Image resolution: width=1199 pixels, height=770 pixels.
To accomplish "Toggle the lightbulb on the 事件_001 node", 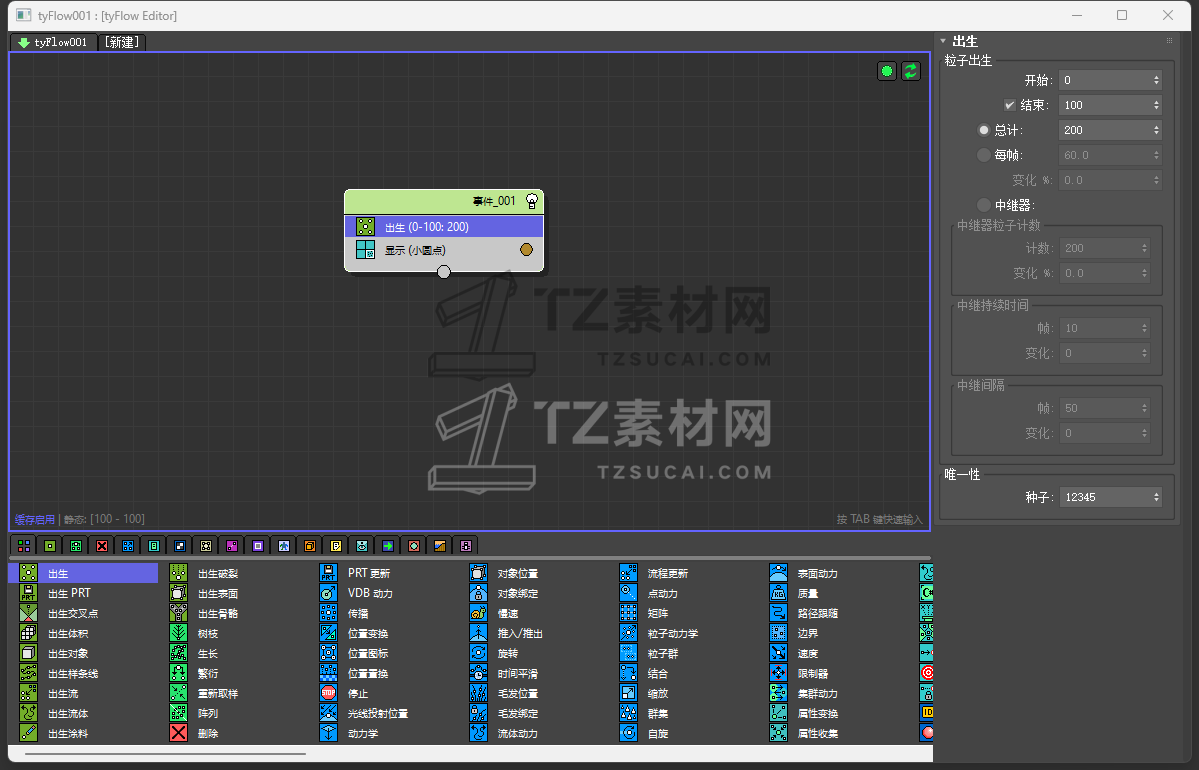I will click(x=532, y=201).
